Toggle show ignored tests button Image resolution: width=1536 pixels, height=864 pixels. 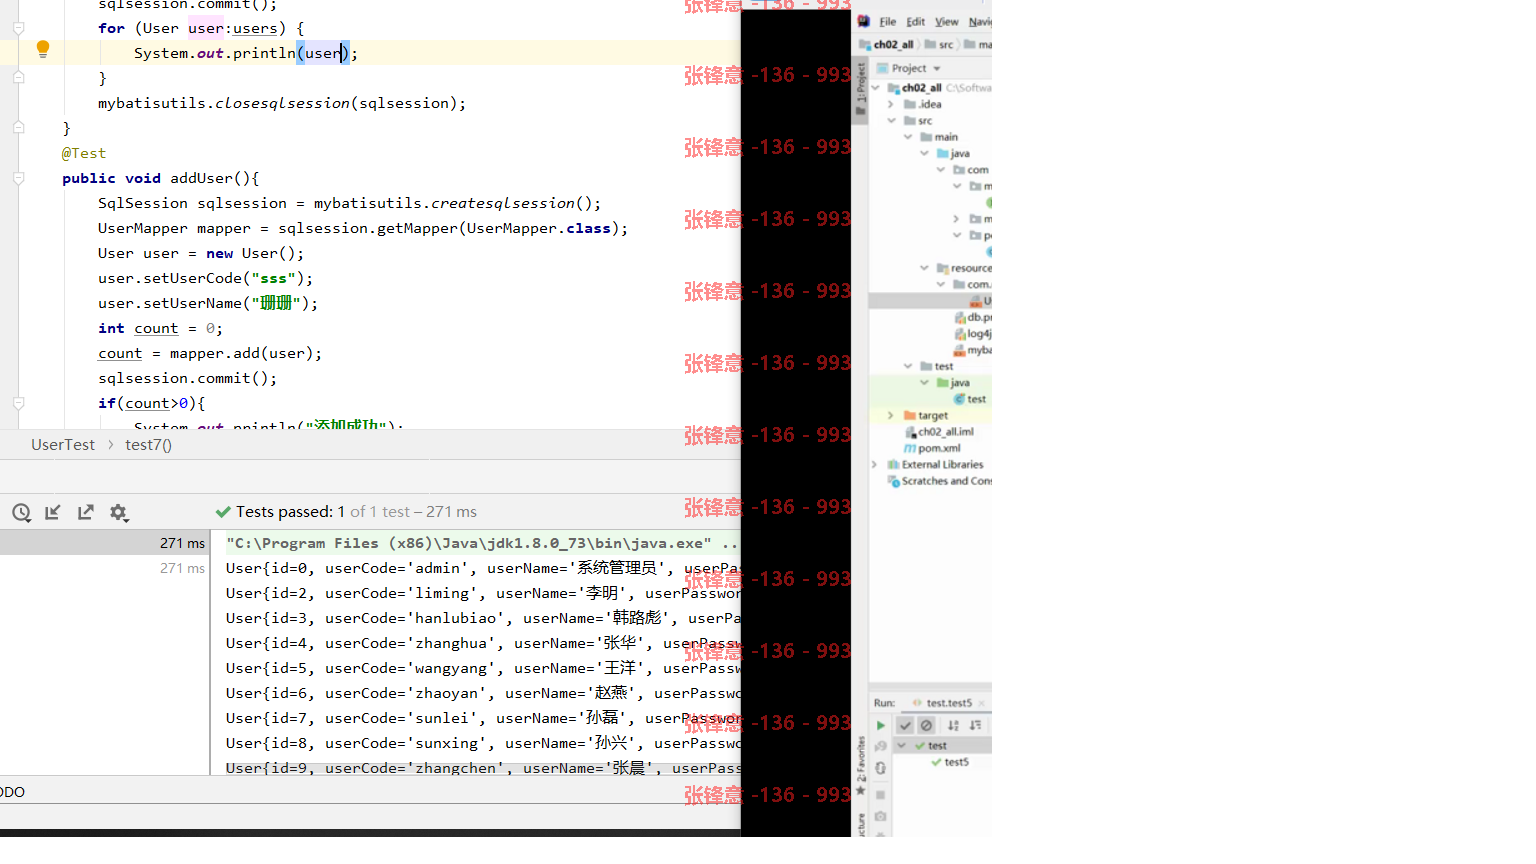927,725
